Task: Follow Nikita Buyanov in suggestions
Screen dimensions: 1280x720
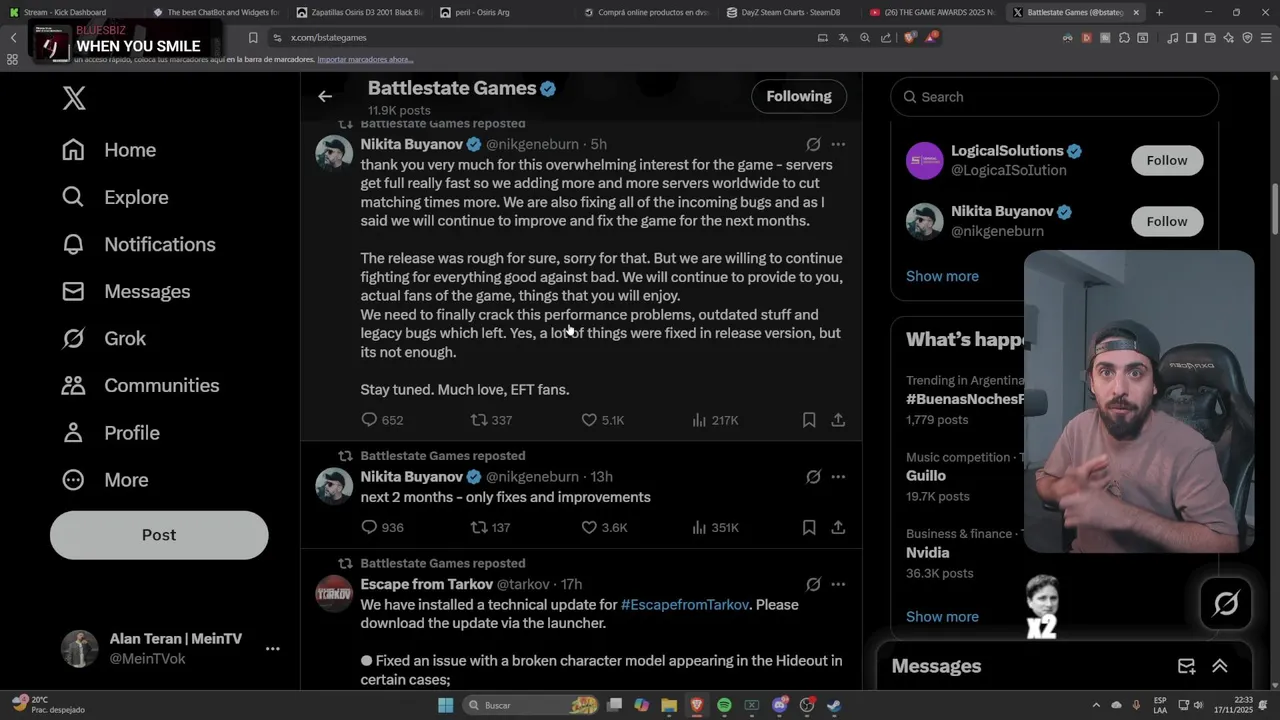Action: (1166, 221)
